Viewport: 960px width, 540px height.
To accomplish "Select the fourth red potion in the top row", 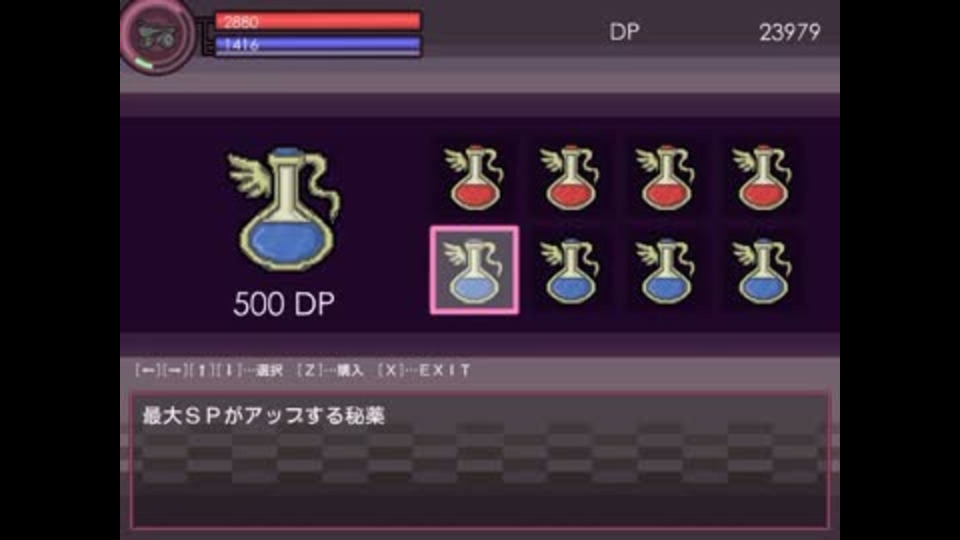I will click(762, 178).
